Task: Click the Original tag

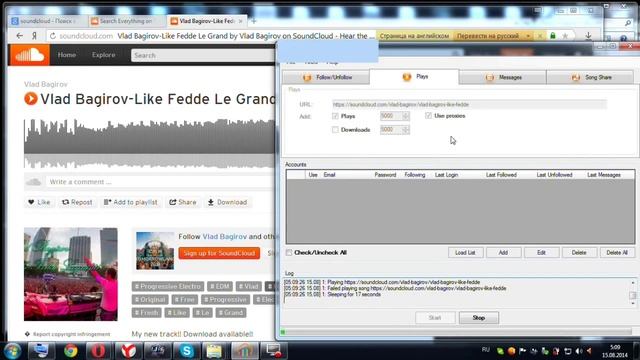Action: [150, 300]
